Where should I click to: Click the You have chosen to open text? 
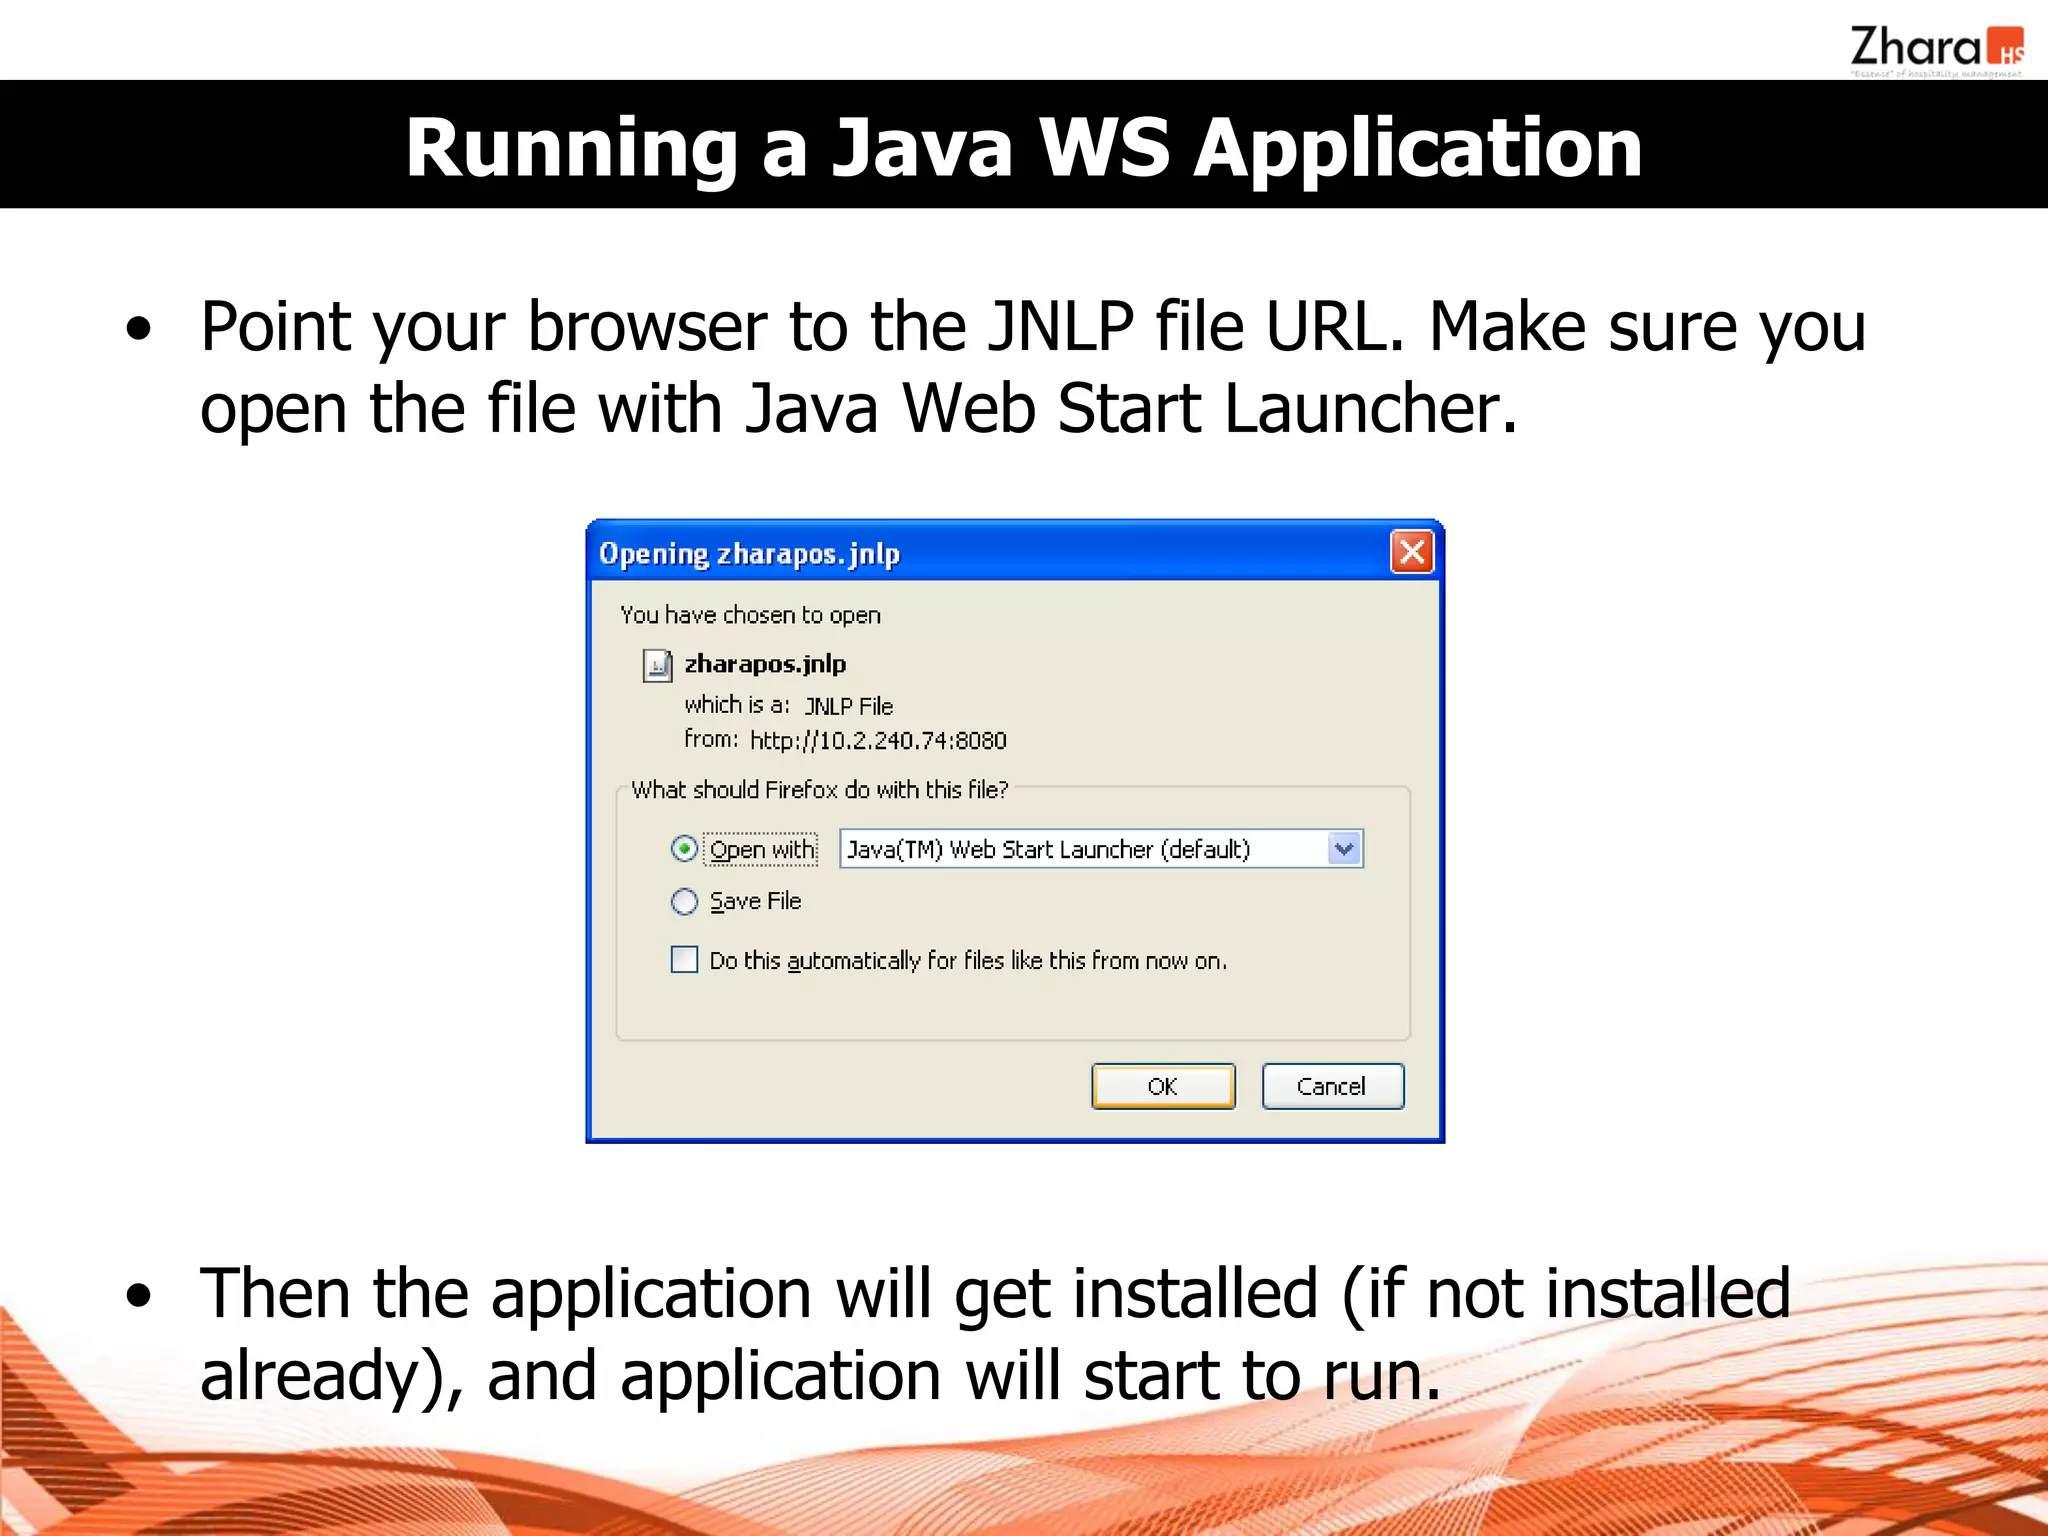tap(750, 615)
